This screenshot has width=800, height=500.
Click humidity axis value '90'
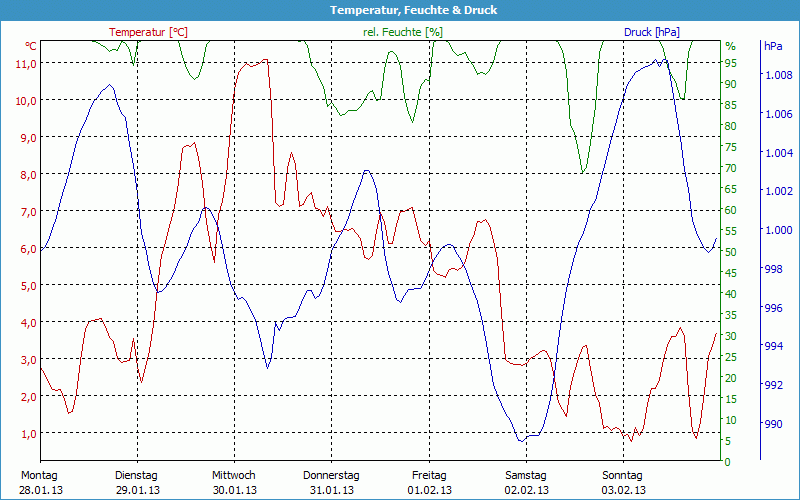731,84
